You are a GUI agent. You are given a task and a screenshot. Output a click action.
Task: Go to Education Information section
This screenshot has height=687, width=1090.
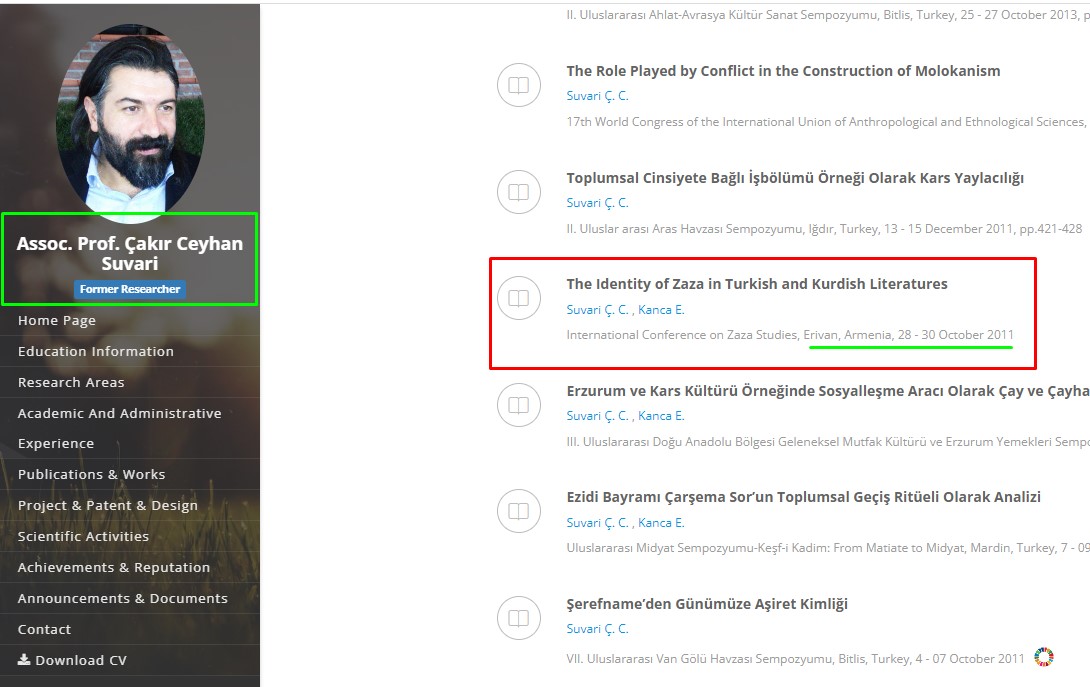(x=95, y=351)
